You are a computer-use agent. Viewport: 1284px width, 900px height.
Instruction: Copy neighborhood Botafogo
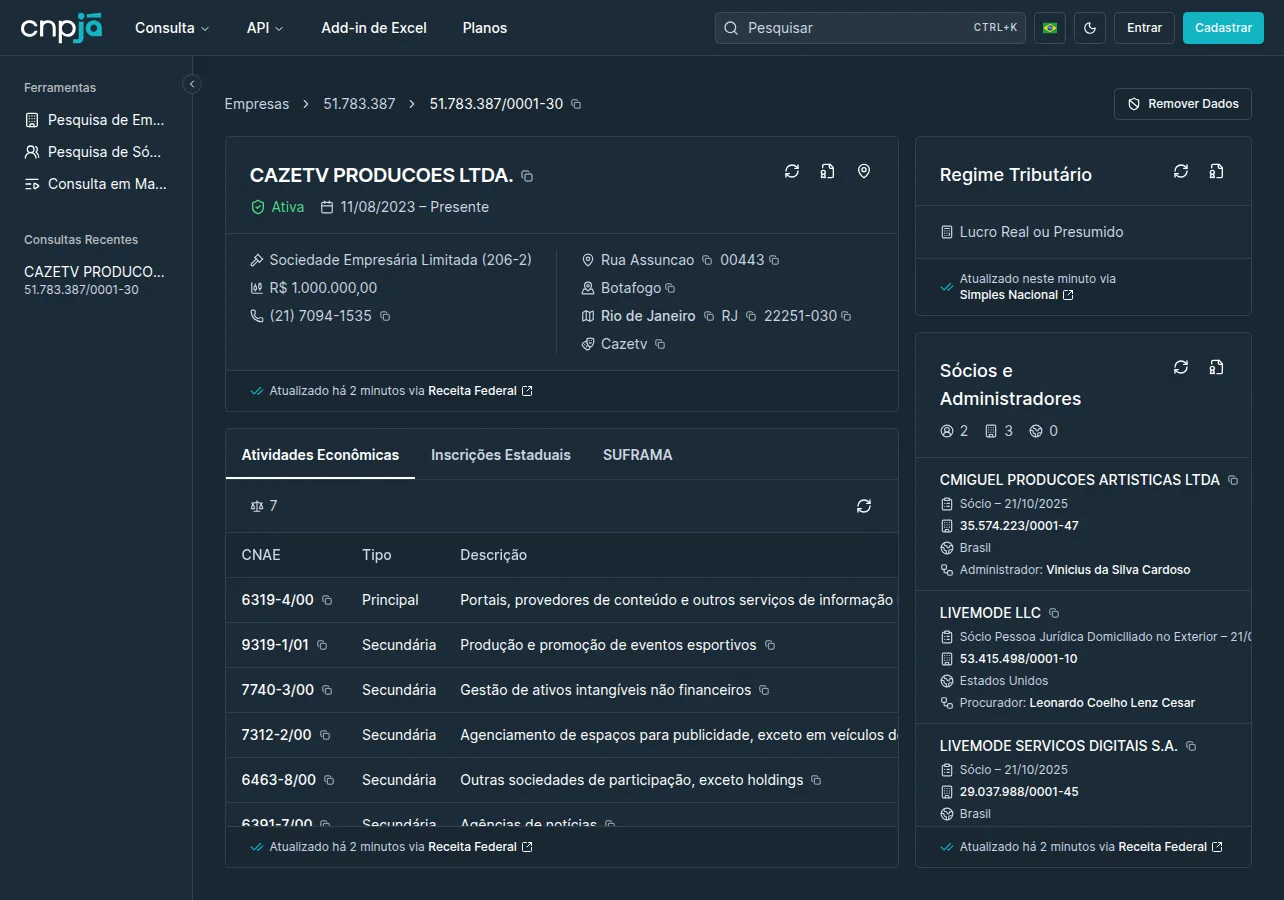coord(670,288)
